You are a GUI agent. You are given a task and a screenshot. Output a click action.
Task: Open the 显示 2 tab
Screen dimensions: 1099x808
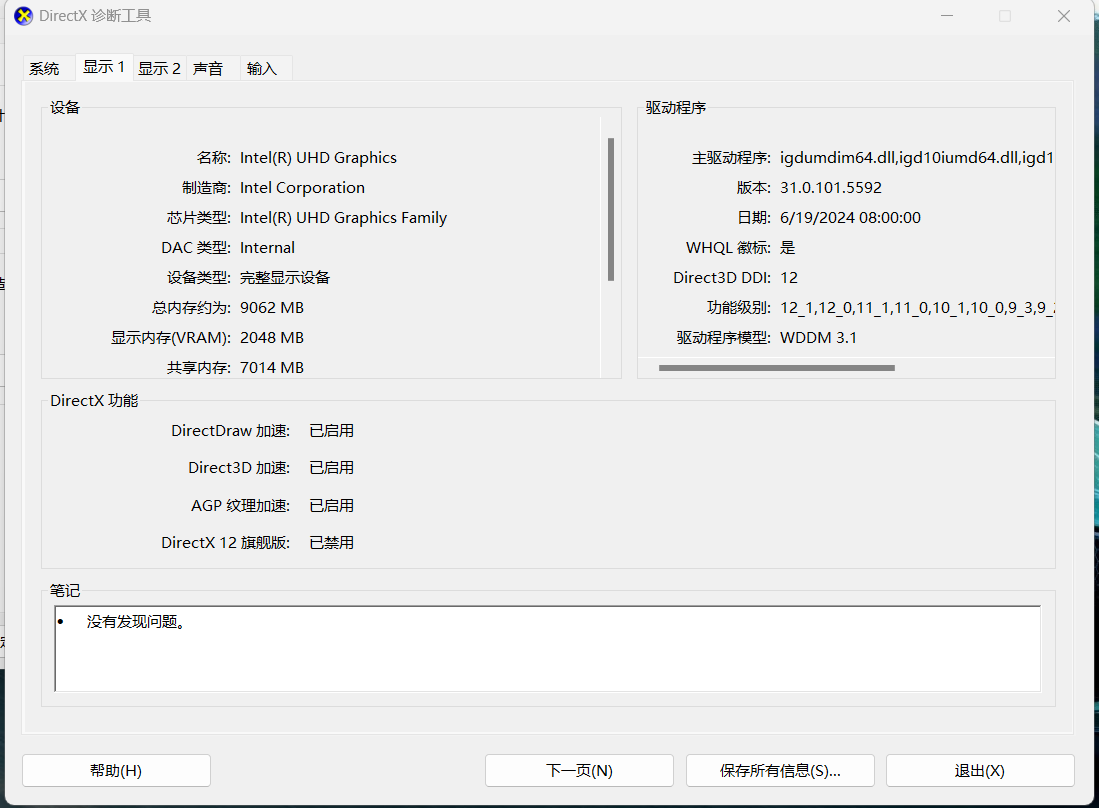click(x=159, y=69)
